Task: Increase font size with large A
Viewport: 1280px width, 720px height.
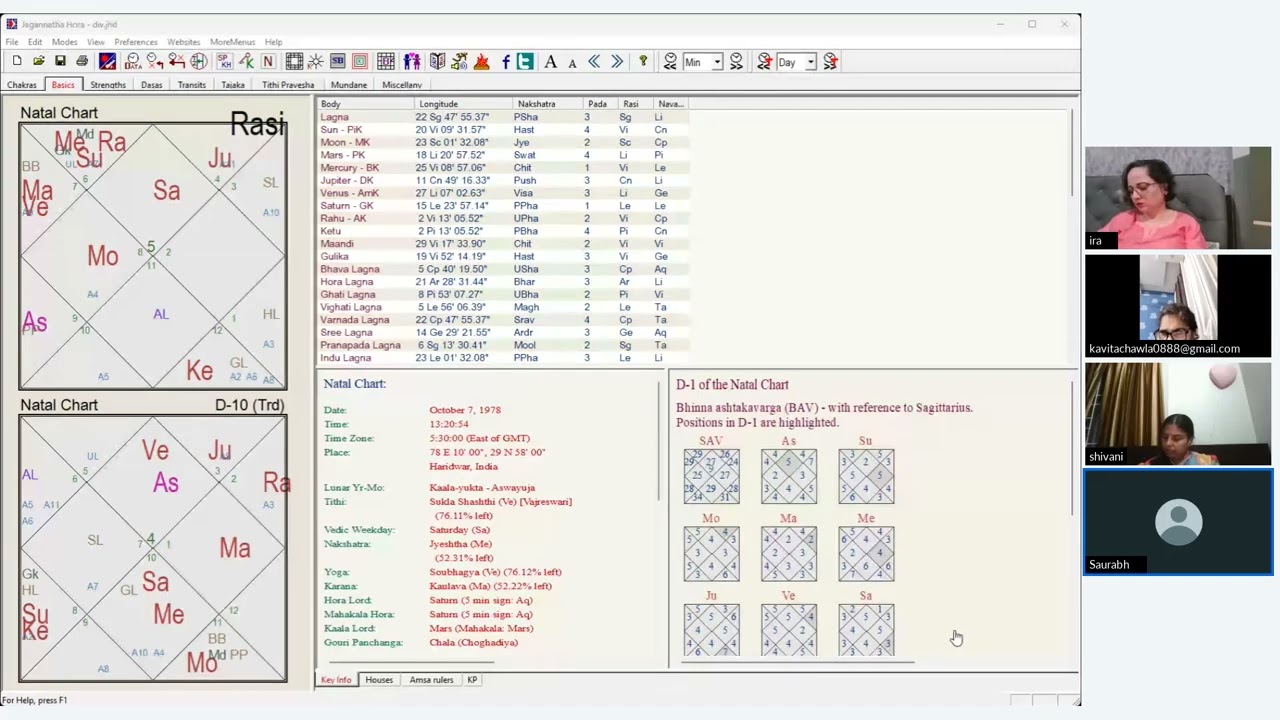Action: [x=550, y=62]
